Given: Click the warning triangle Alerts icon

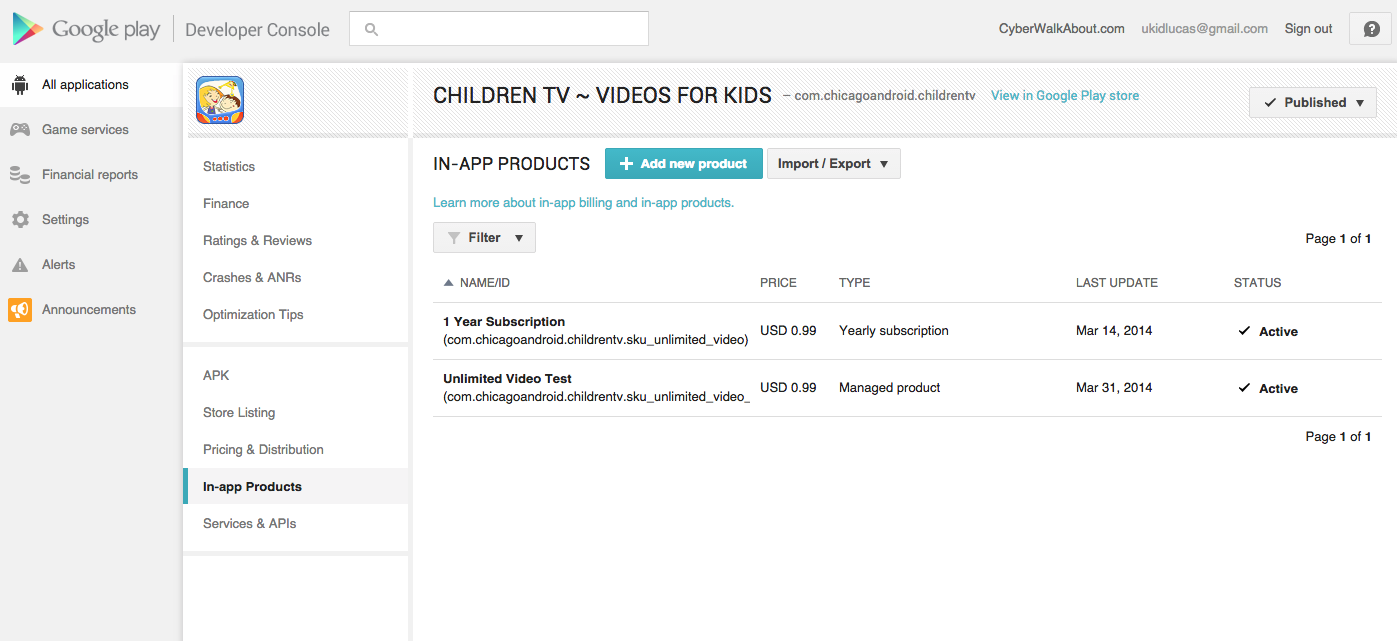Looking at the screenshot, I should pos(20,265).
